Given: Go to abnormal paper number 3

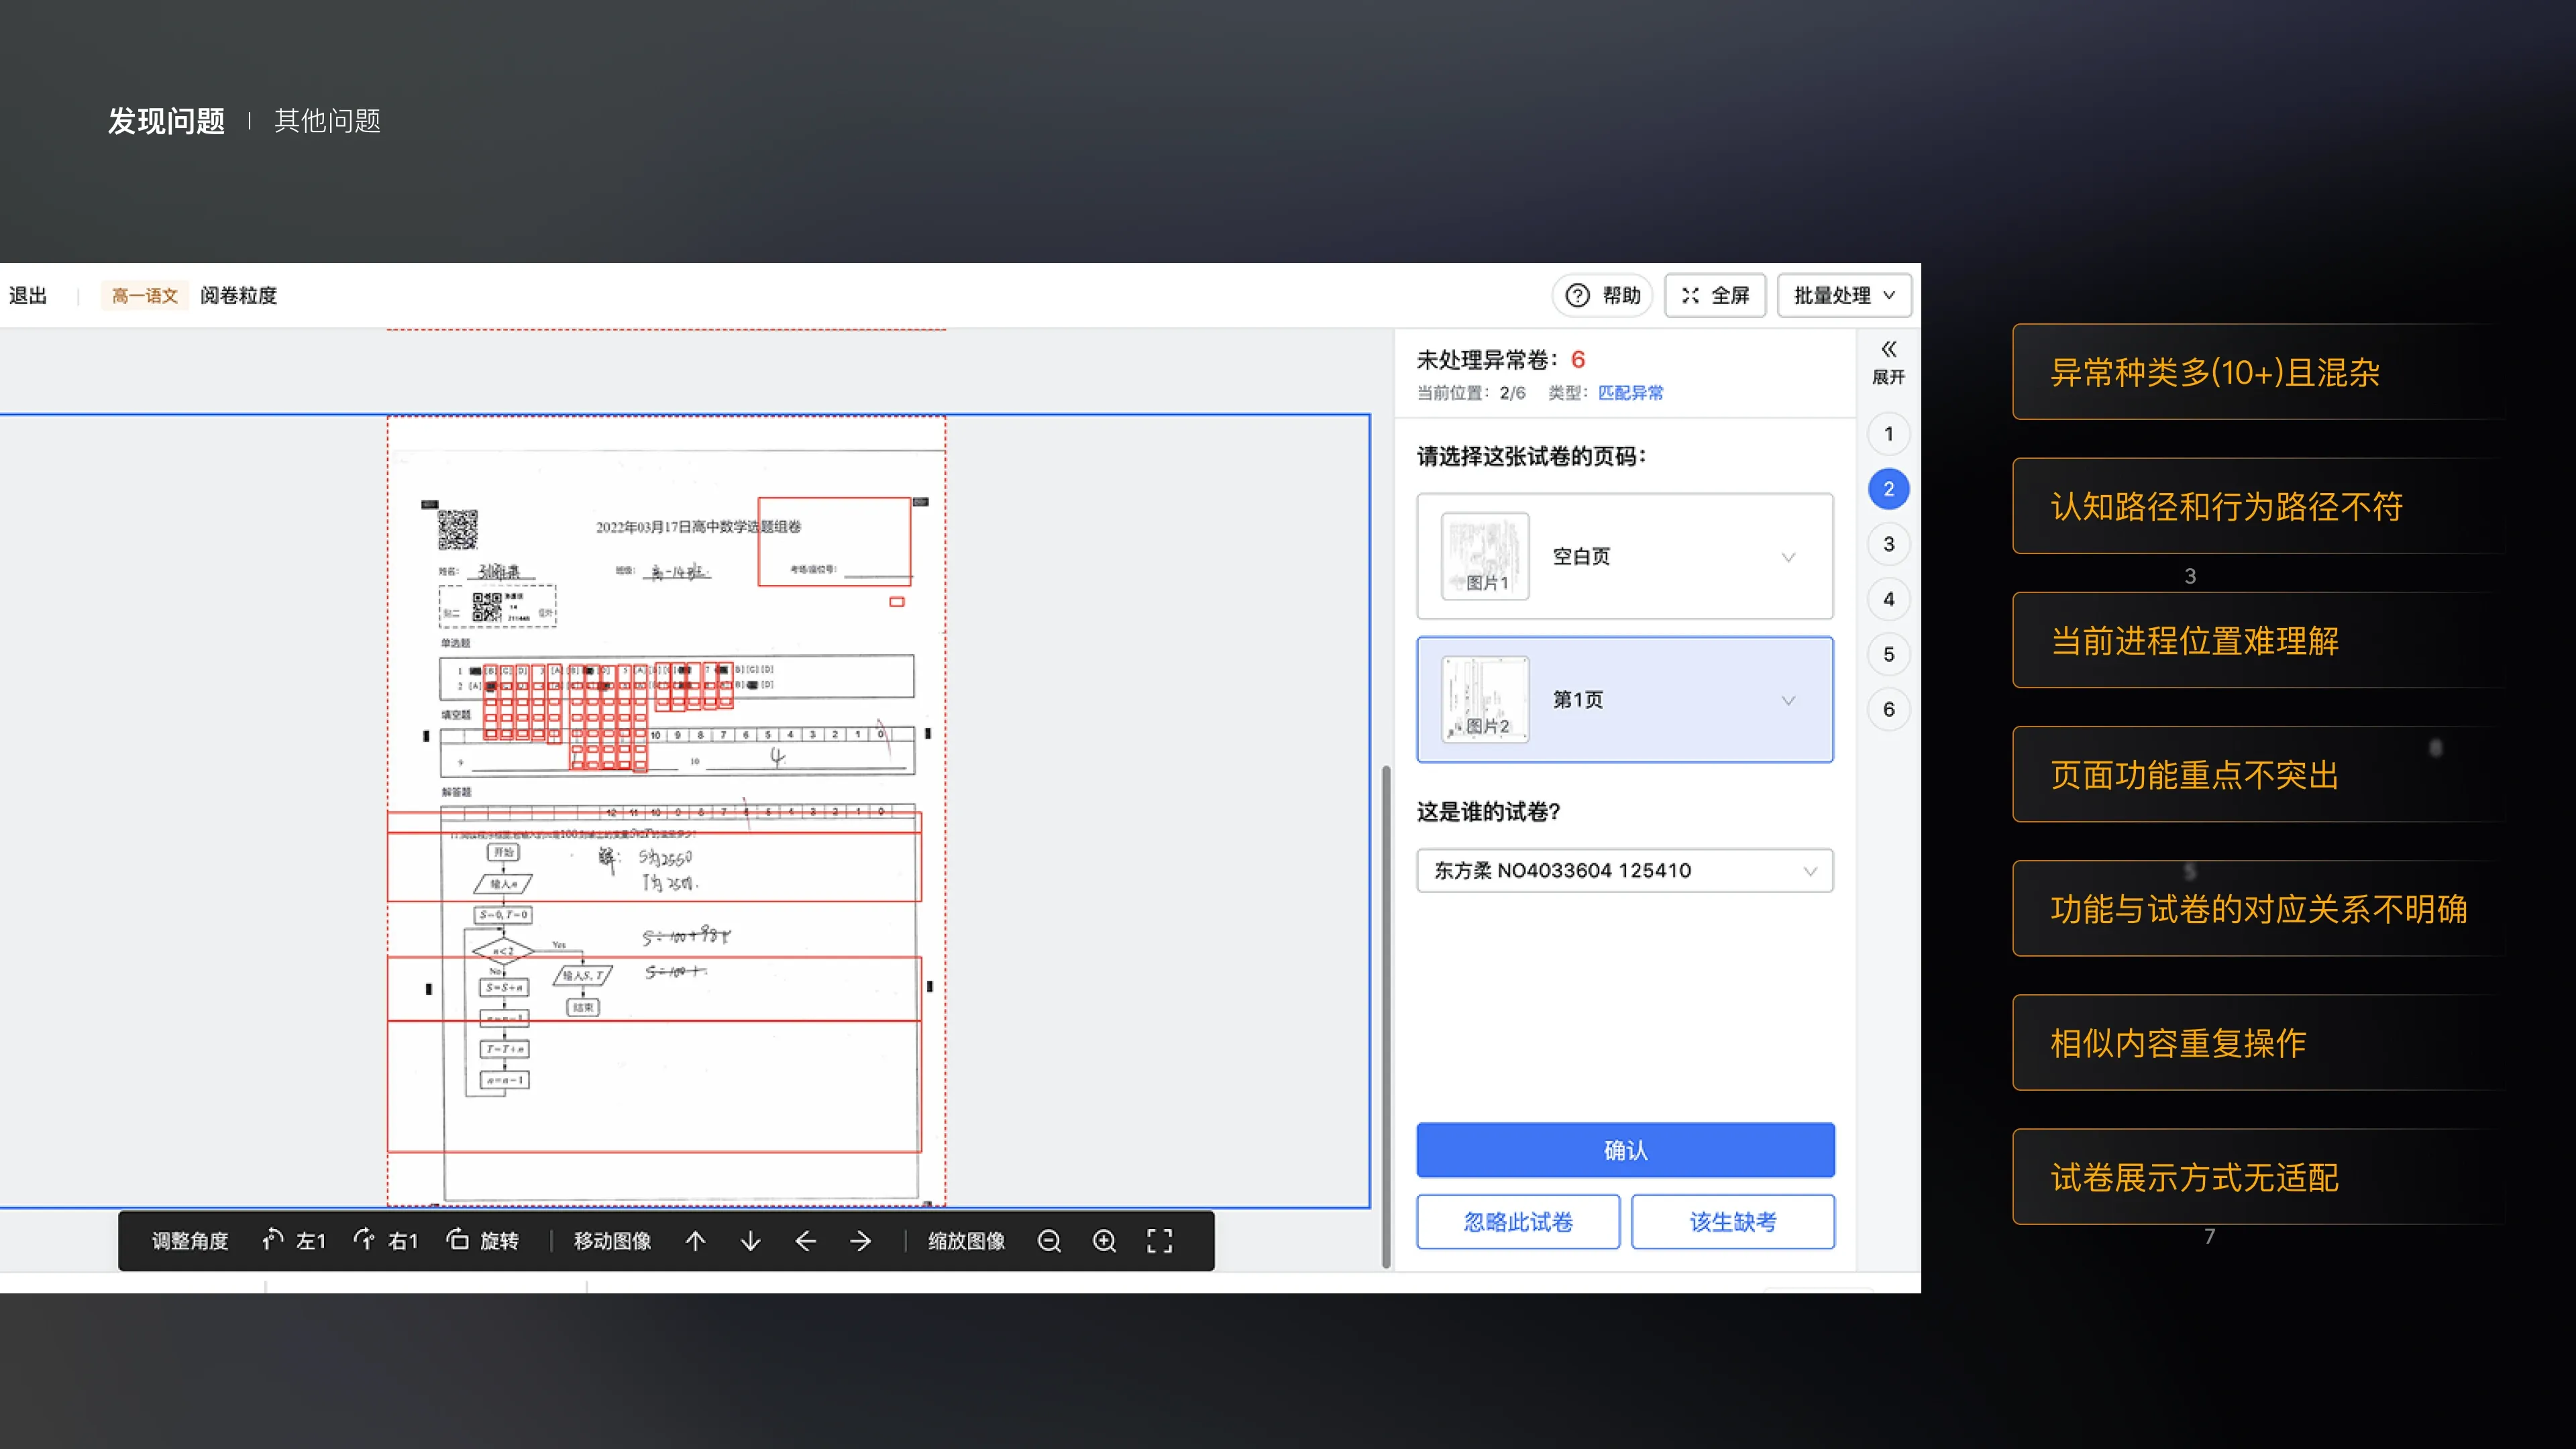Looking at the screenshot, I should point(1888,544).
